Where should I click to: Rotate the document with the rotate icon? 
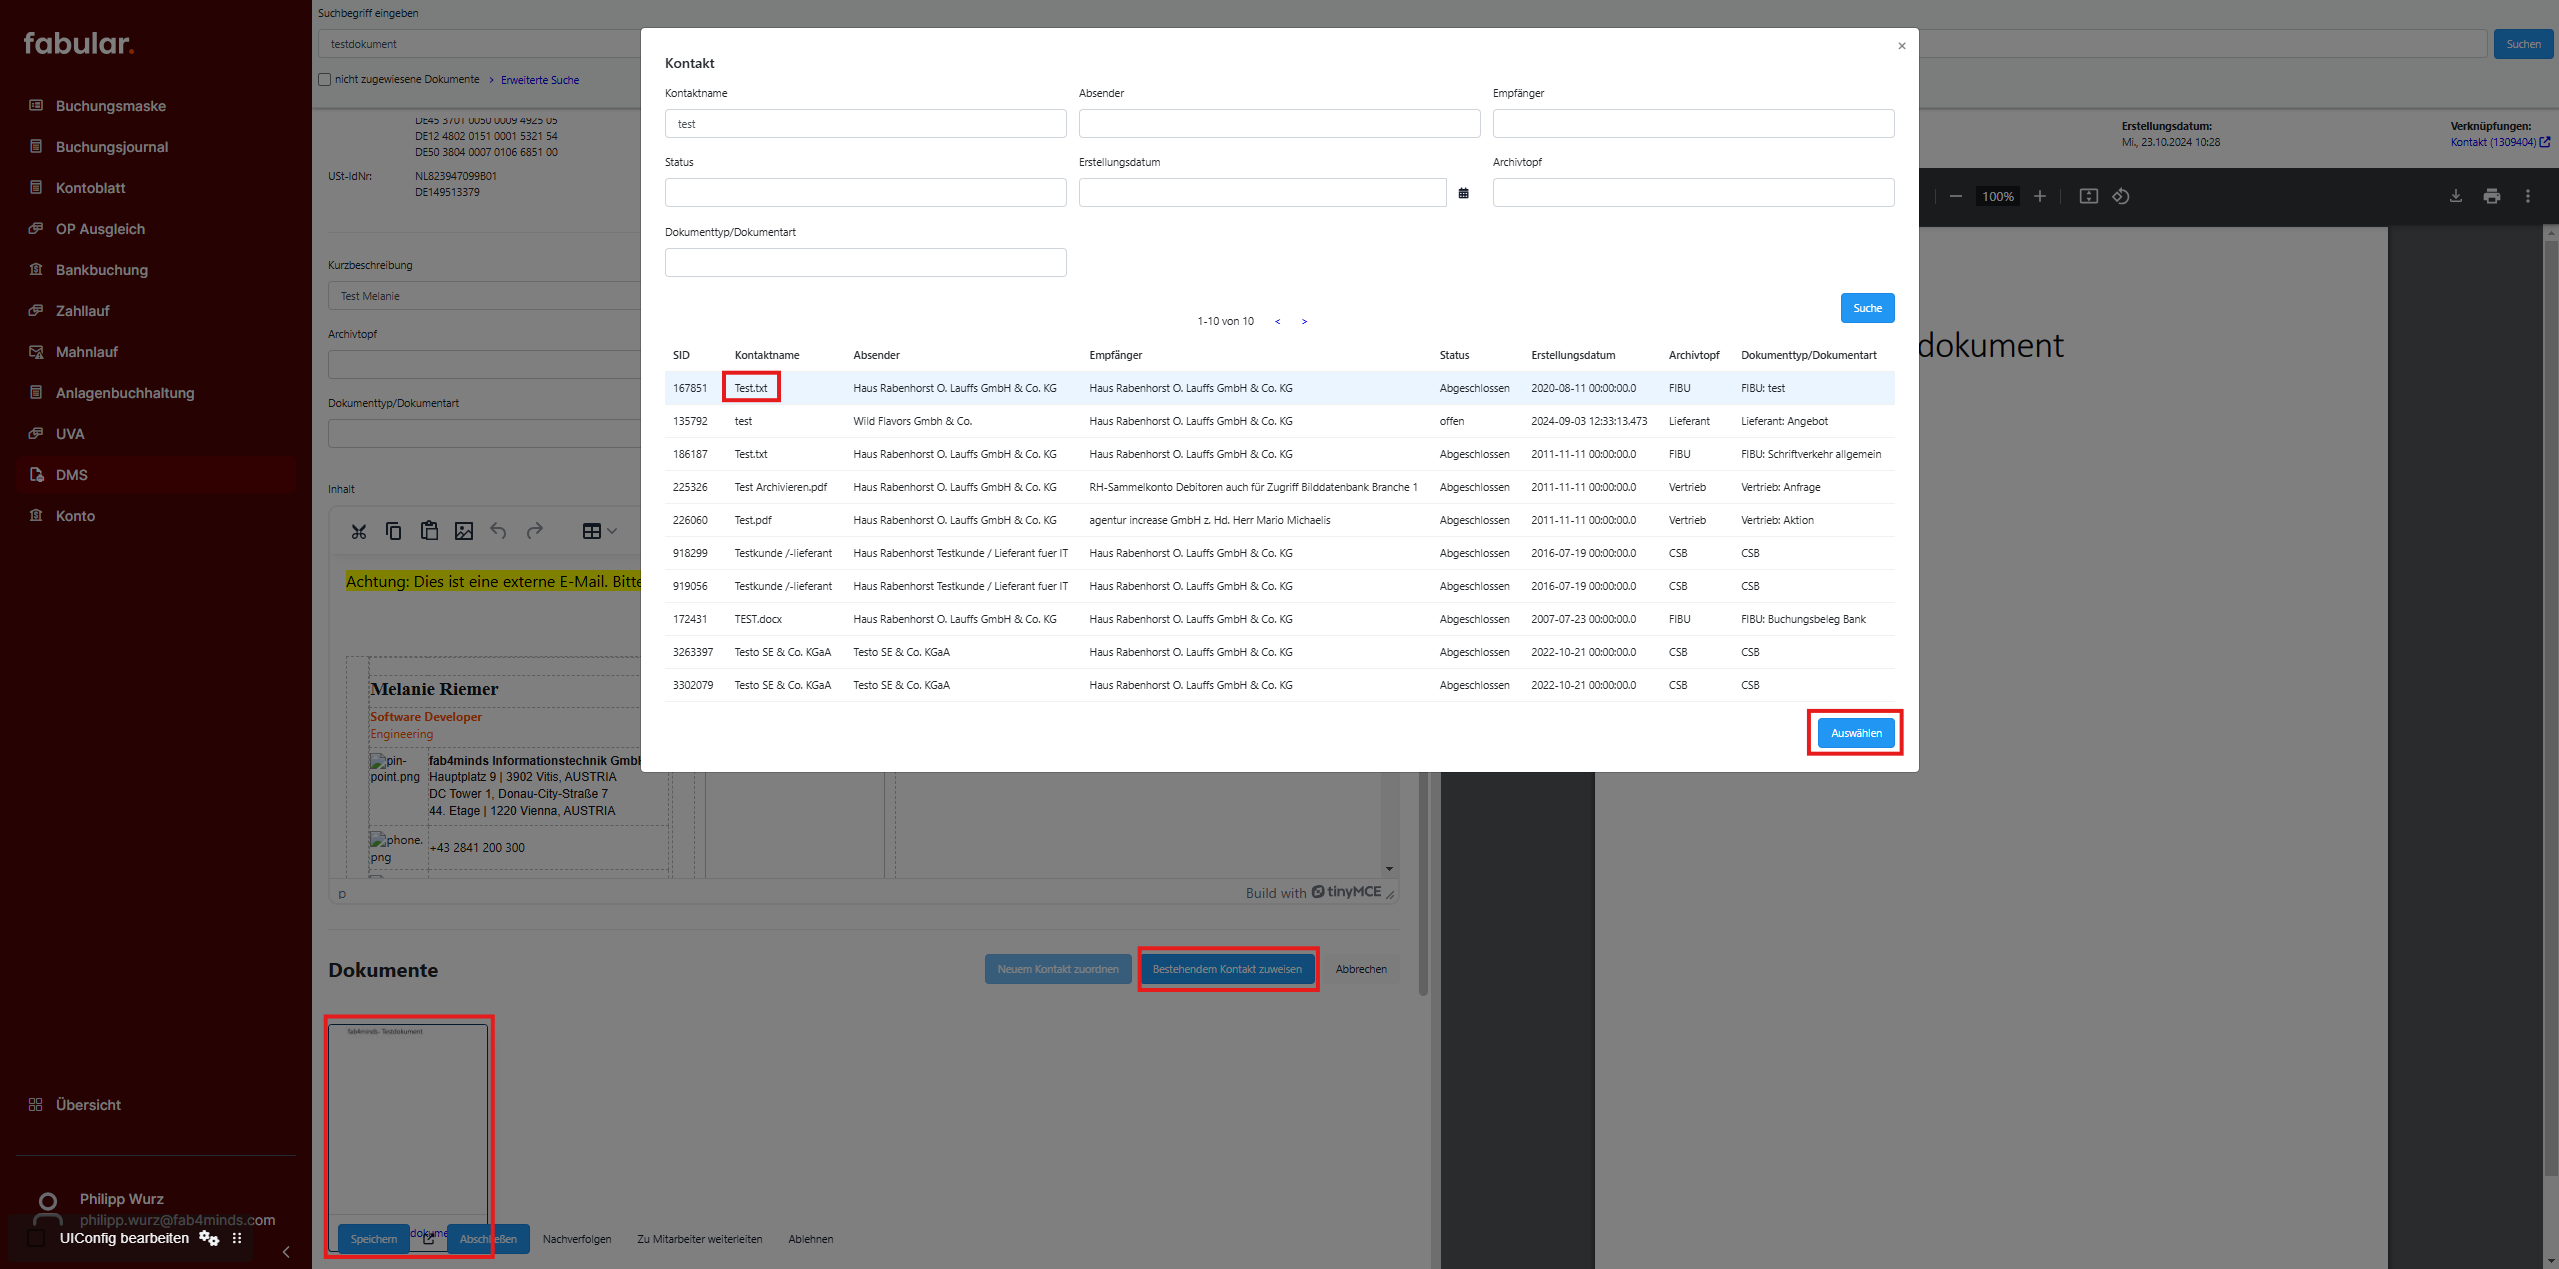[2121, 196]
